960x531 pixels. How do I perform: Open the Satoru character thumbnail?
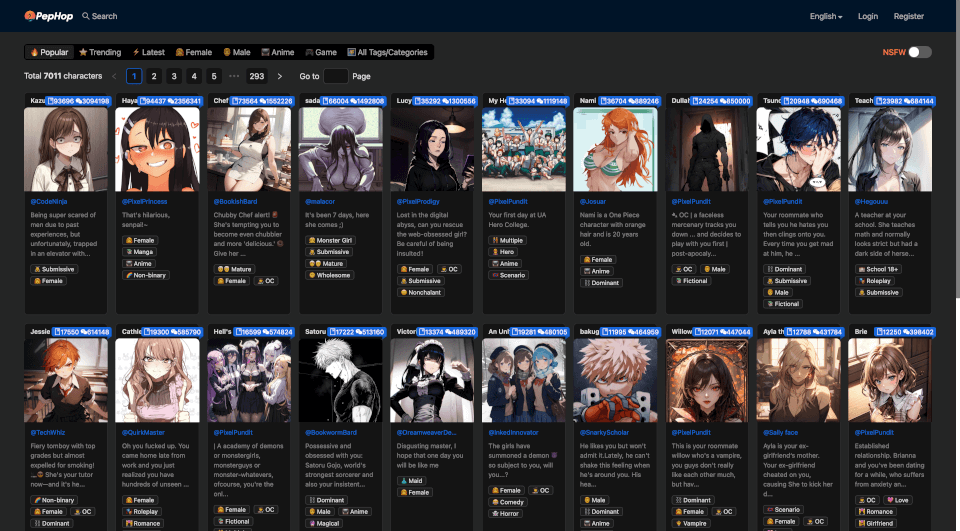pyautogui.click(x=340, y=380)
